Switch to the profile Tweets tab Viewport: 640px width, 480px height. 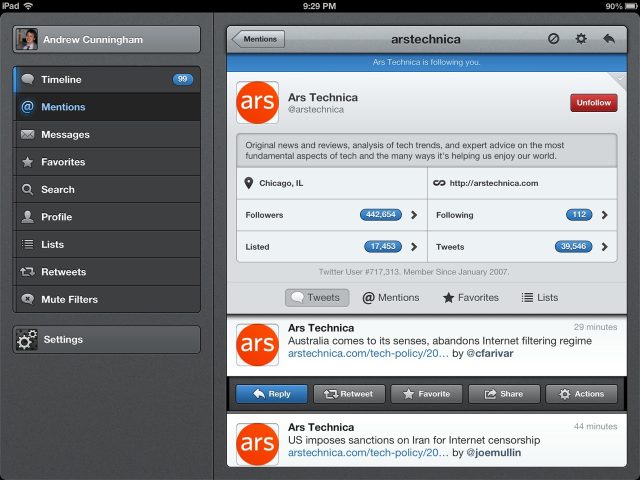[317, 298]
